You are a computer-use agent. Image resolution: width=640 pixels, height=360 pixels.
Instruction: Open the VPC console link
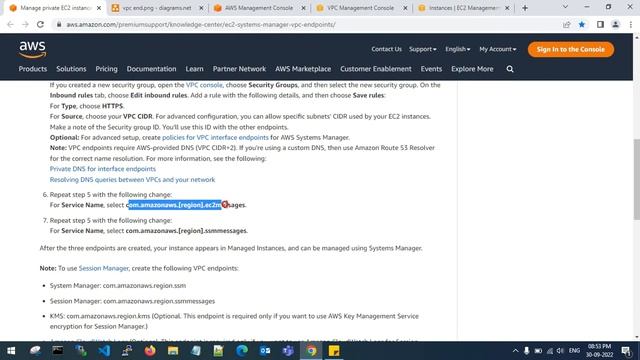coord(204,85)
